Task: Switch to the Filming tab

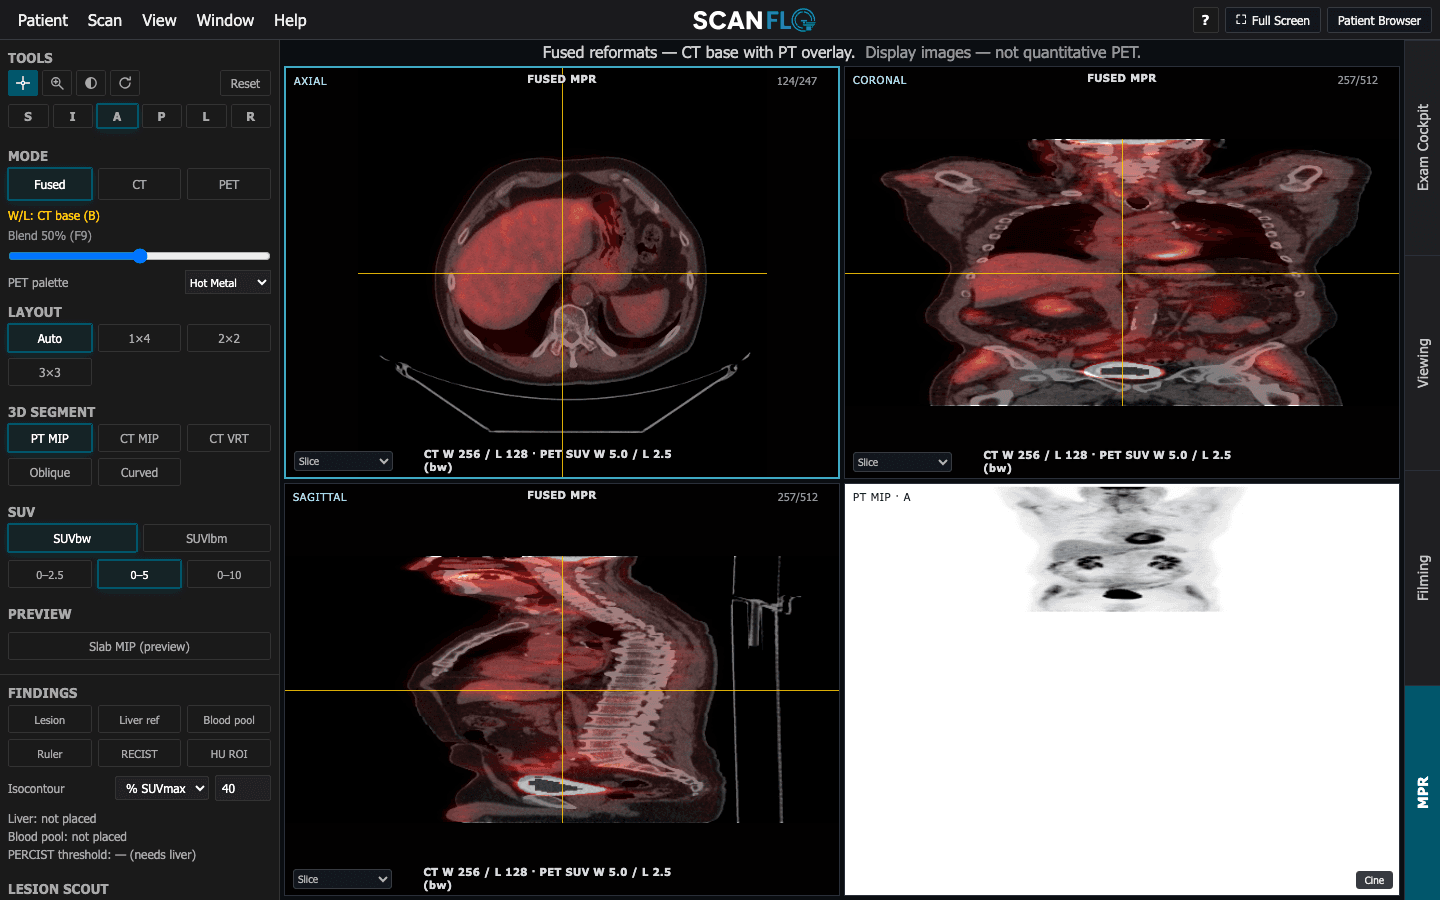Action: tap(1422, 578)
